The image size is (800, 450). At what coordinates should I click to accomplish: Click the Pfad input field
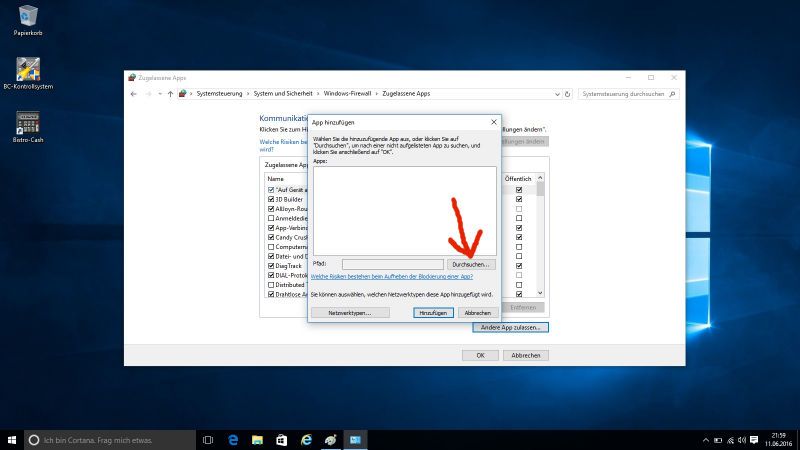pos(392,264)
